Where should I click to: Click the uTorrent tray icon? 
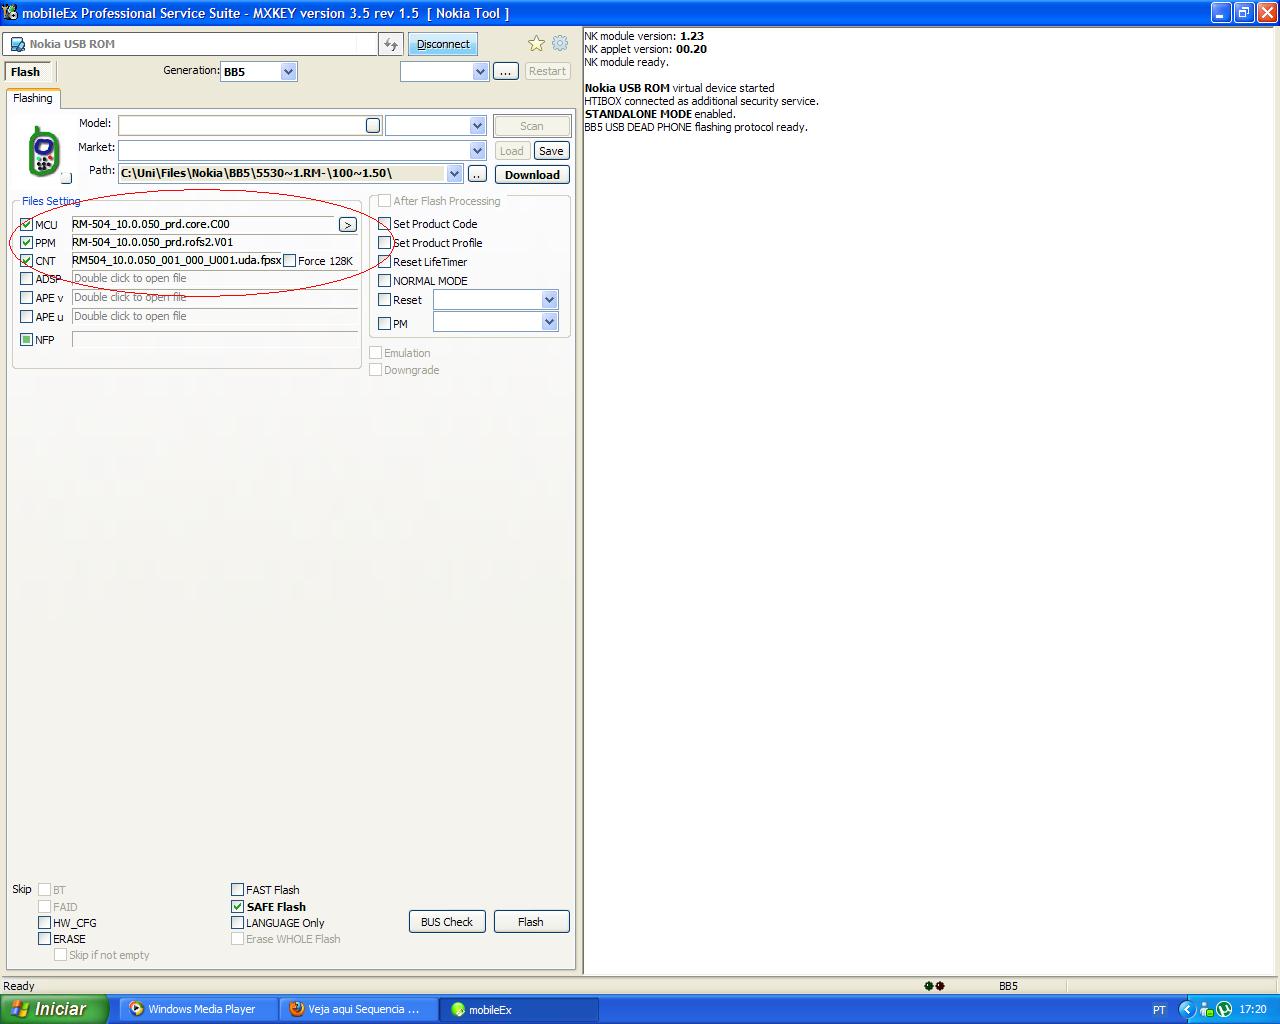1224,1009
